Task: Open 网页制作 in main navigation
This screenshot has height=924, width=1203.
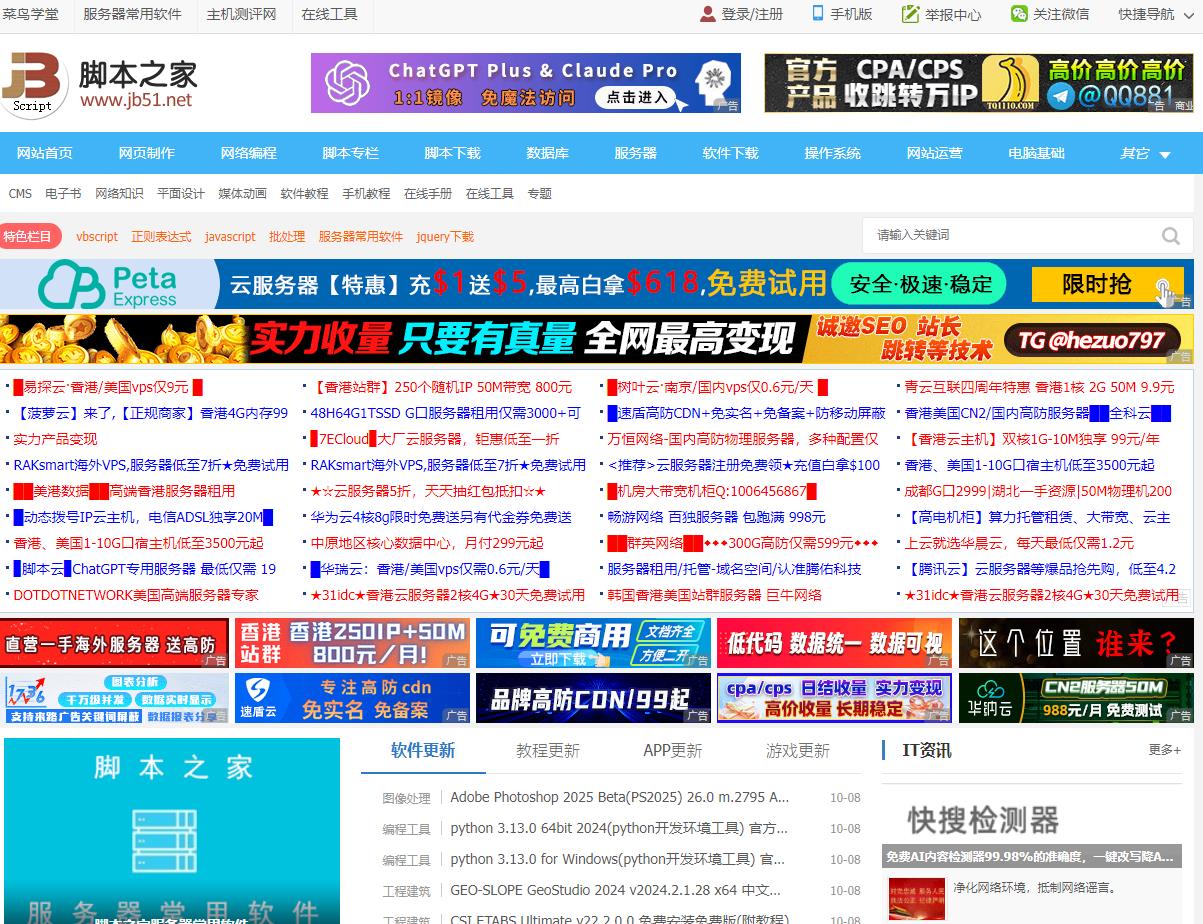Action: (147, 153)
